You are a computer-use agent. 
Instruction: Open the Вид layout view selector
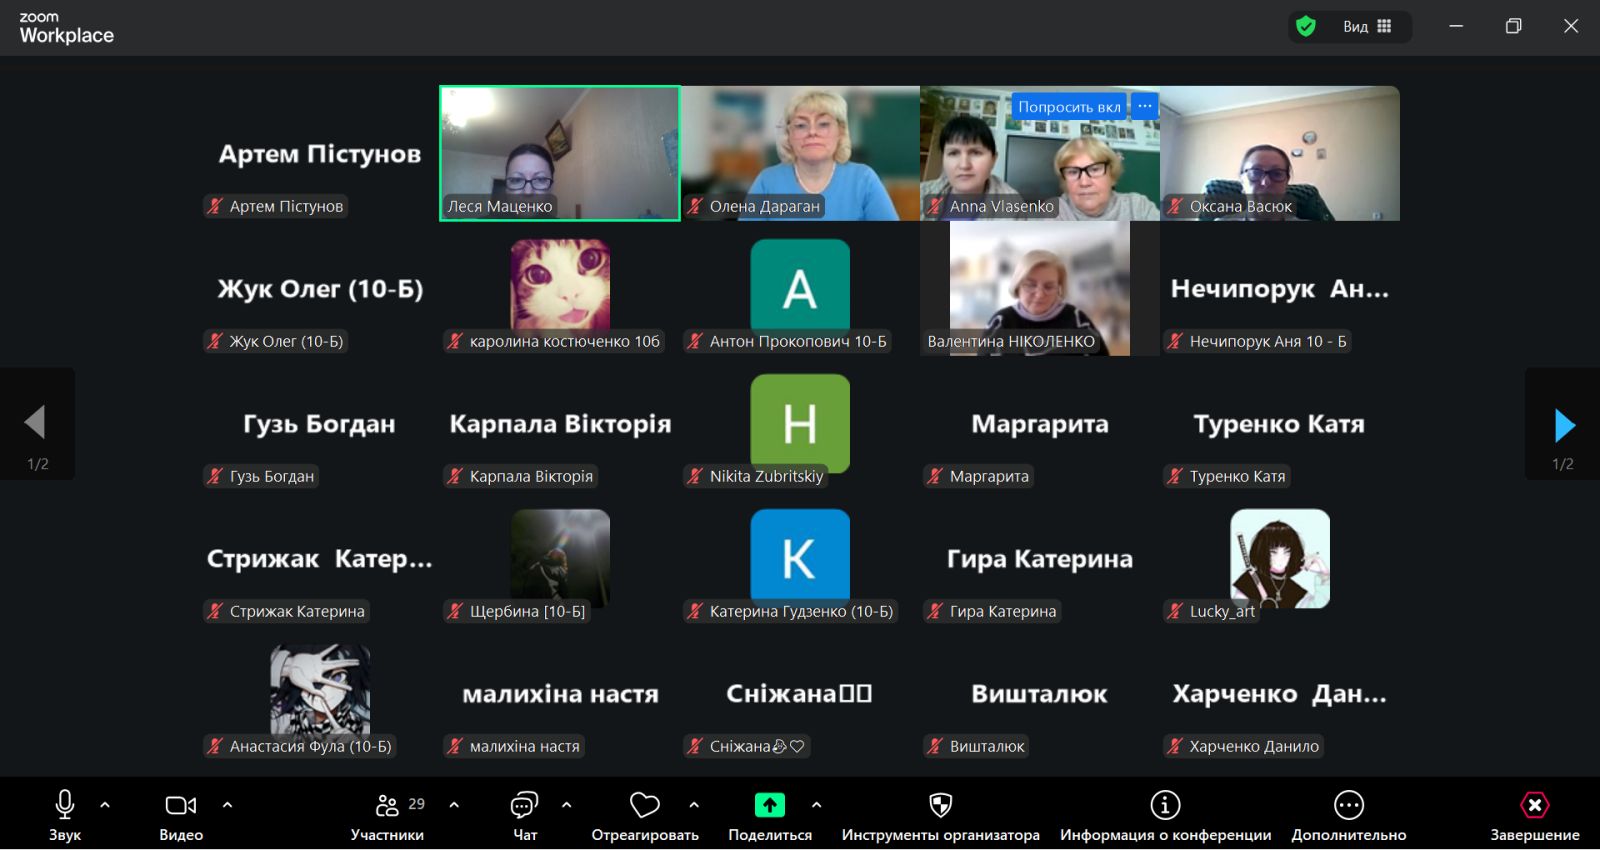tap(1367, 27)
